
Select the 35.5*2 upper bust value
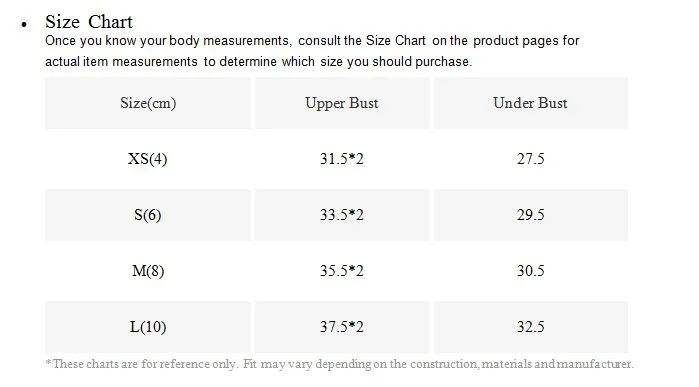[342, 271]
